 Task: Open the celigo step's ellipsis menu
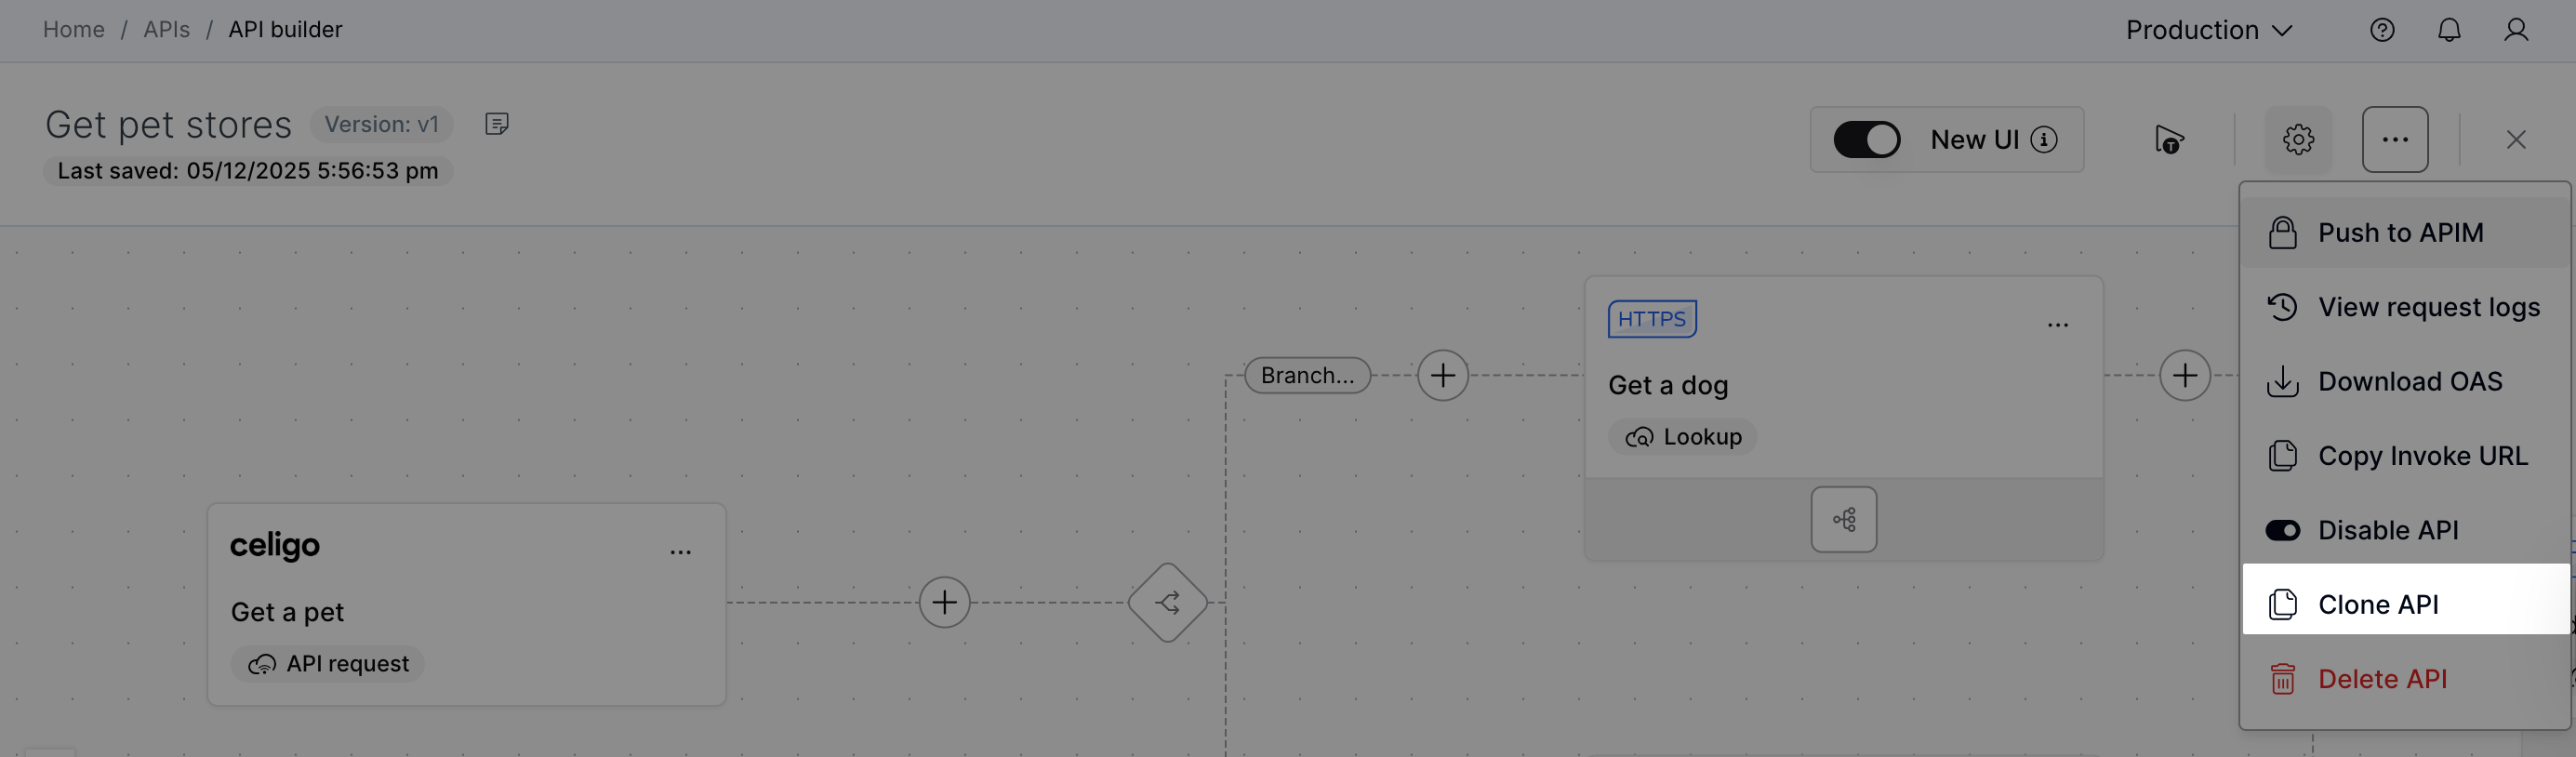[x=680, y=552]
